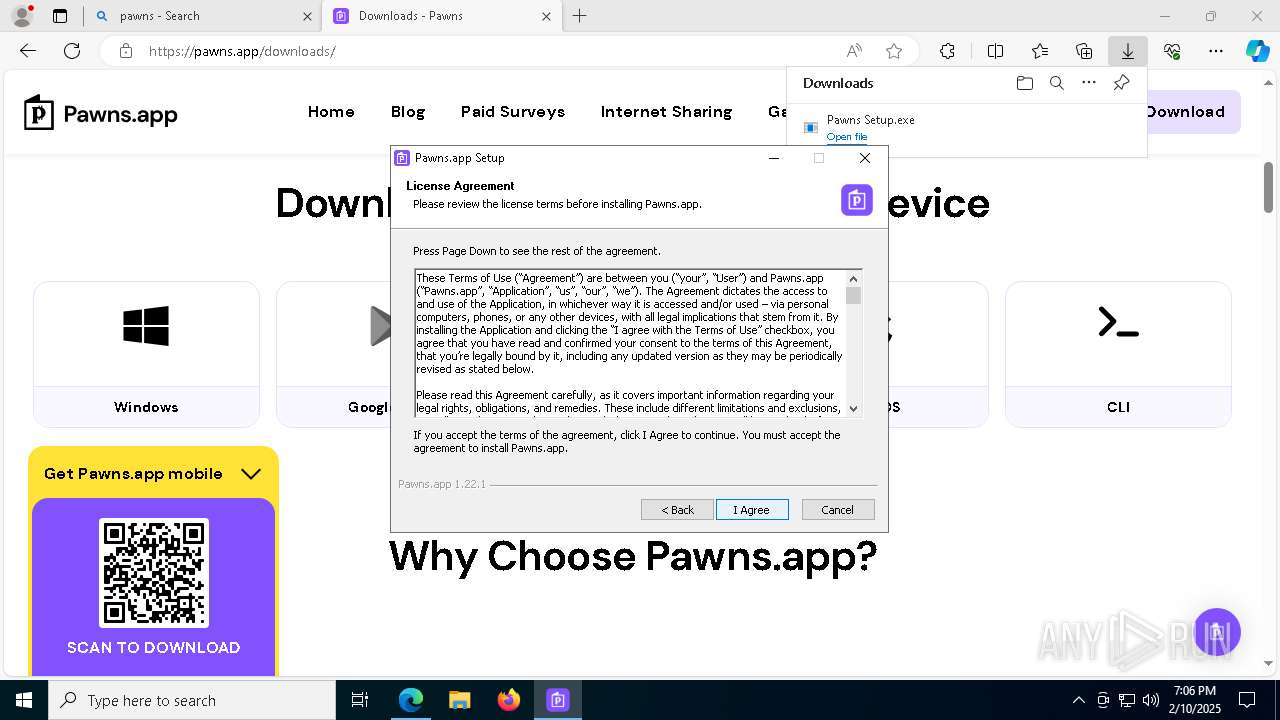View site information via the lock icon
Viewport: 1280px width, 720px height.
click(x=125, y=51)
